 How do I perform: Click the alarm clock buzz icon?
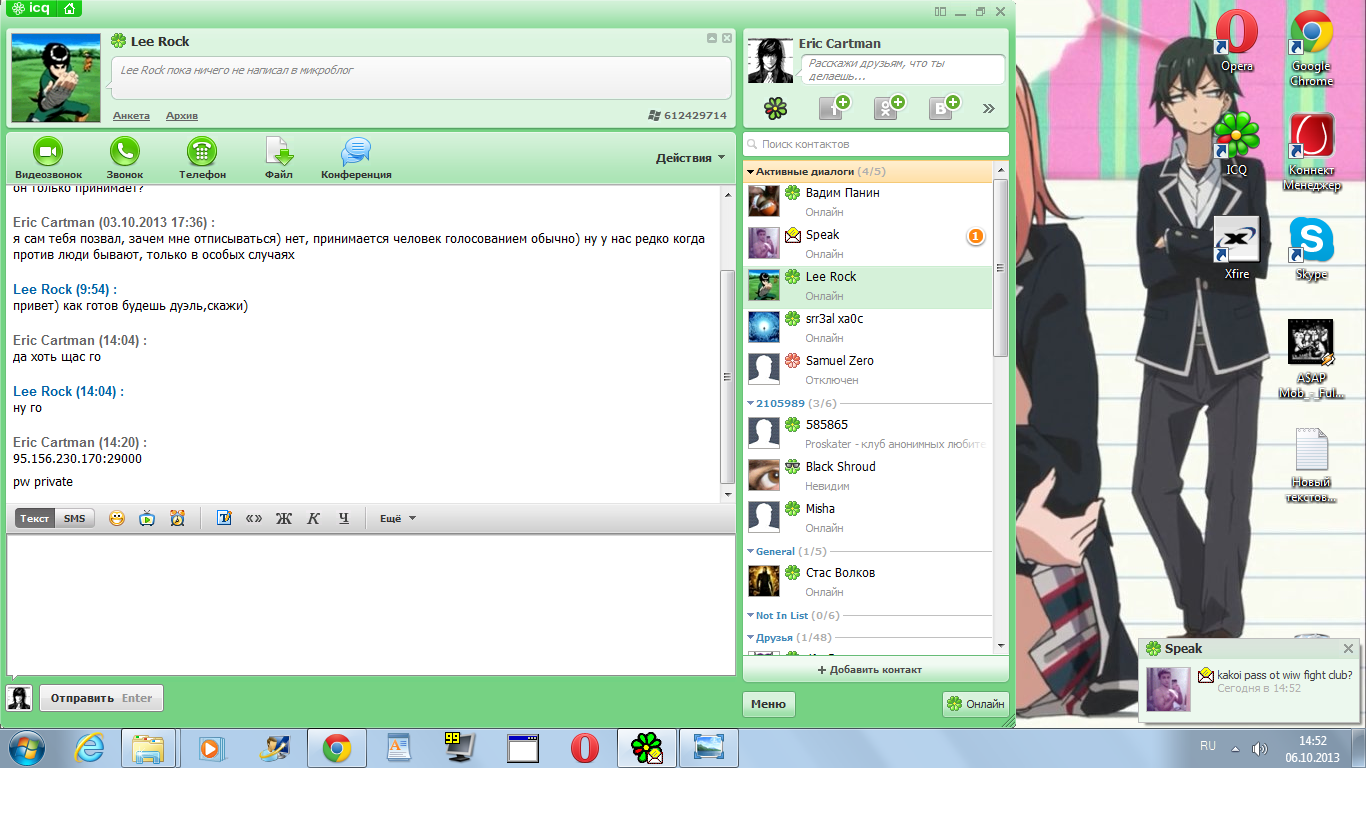coord(177,518)
